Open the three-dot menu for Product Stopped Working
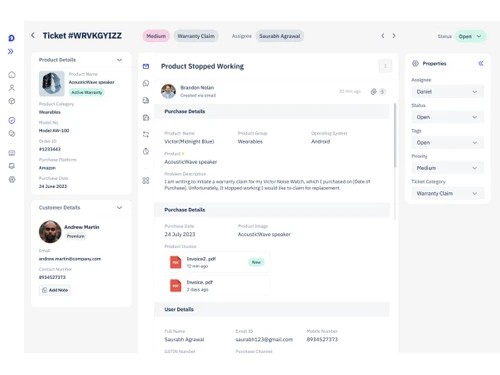The height and width of the screenshot is (375, 500). [385, 66]
